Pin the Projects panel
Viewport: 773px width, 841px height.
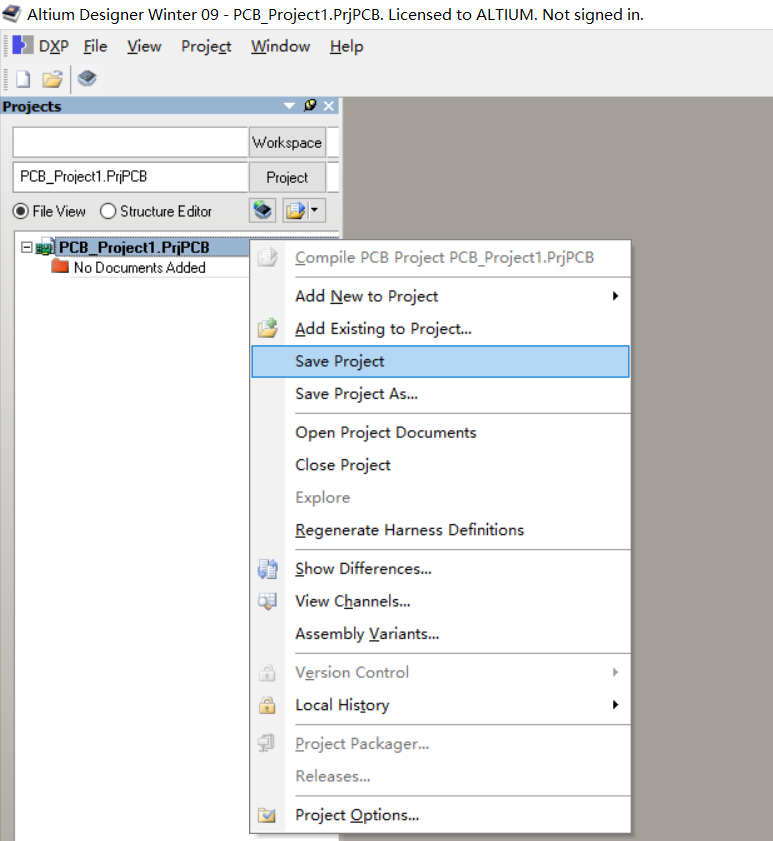[x=310, y=105]
